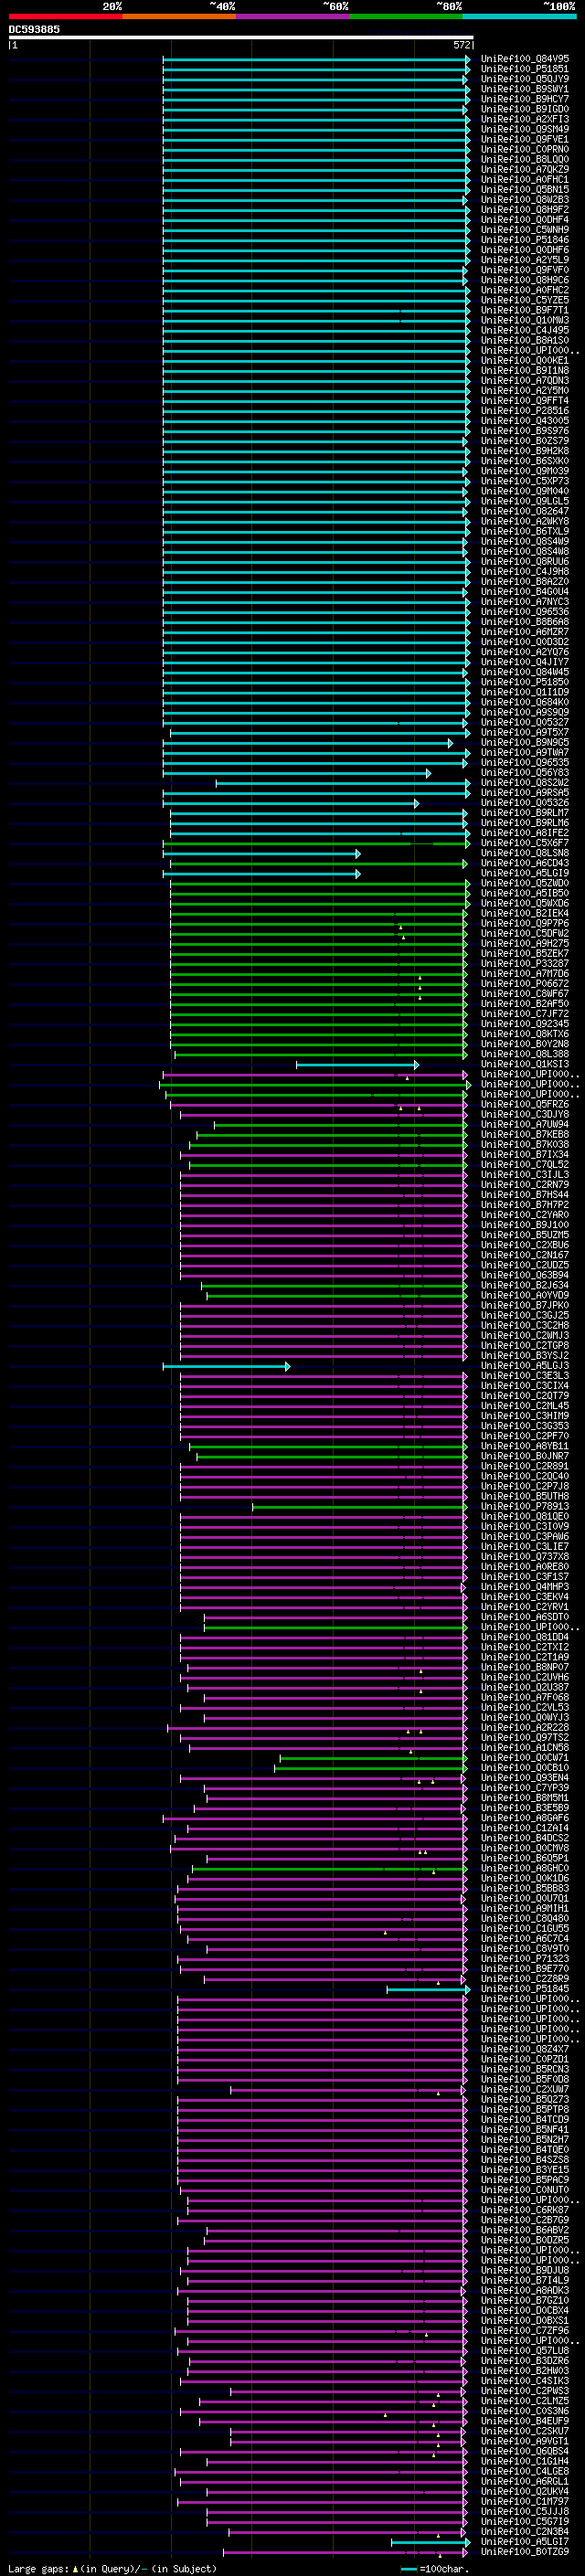
Task: Select the UniRef100_Q9FVE1 label
Action: pyautogui.click(x=525, y=139)
